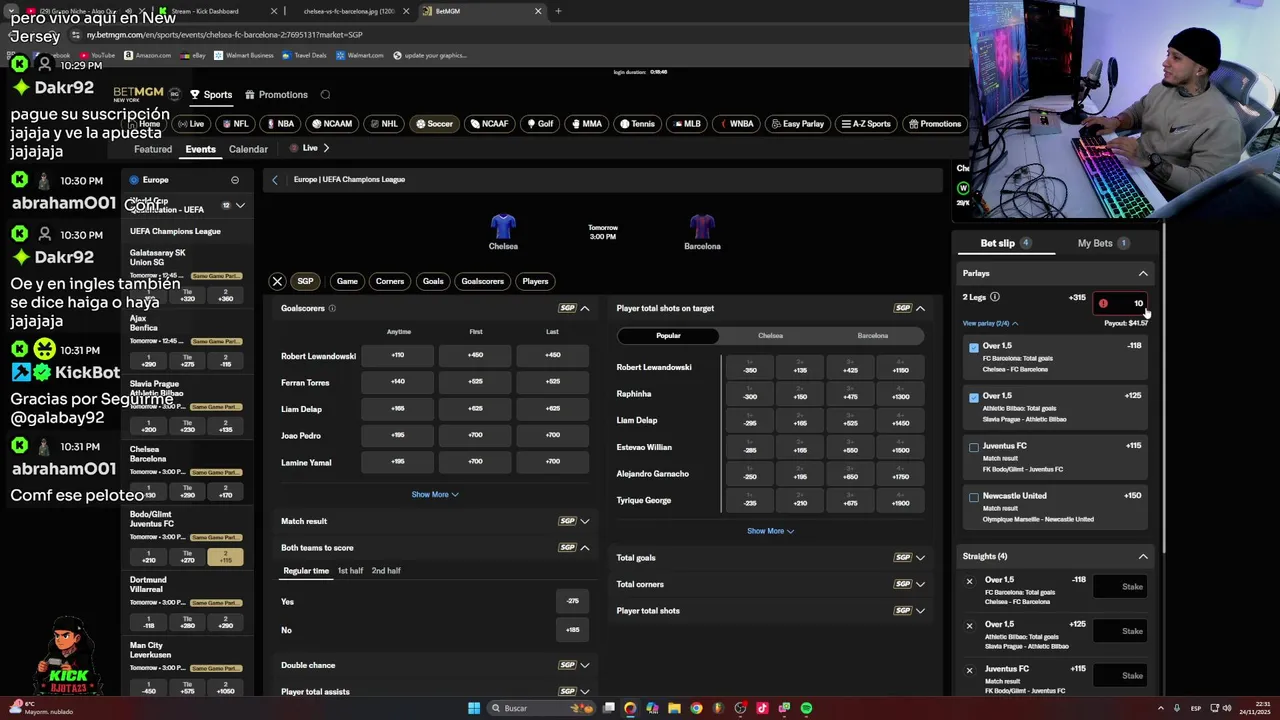Show more players under shots on target

click(770, 531)
